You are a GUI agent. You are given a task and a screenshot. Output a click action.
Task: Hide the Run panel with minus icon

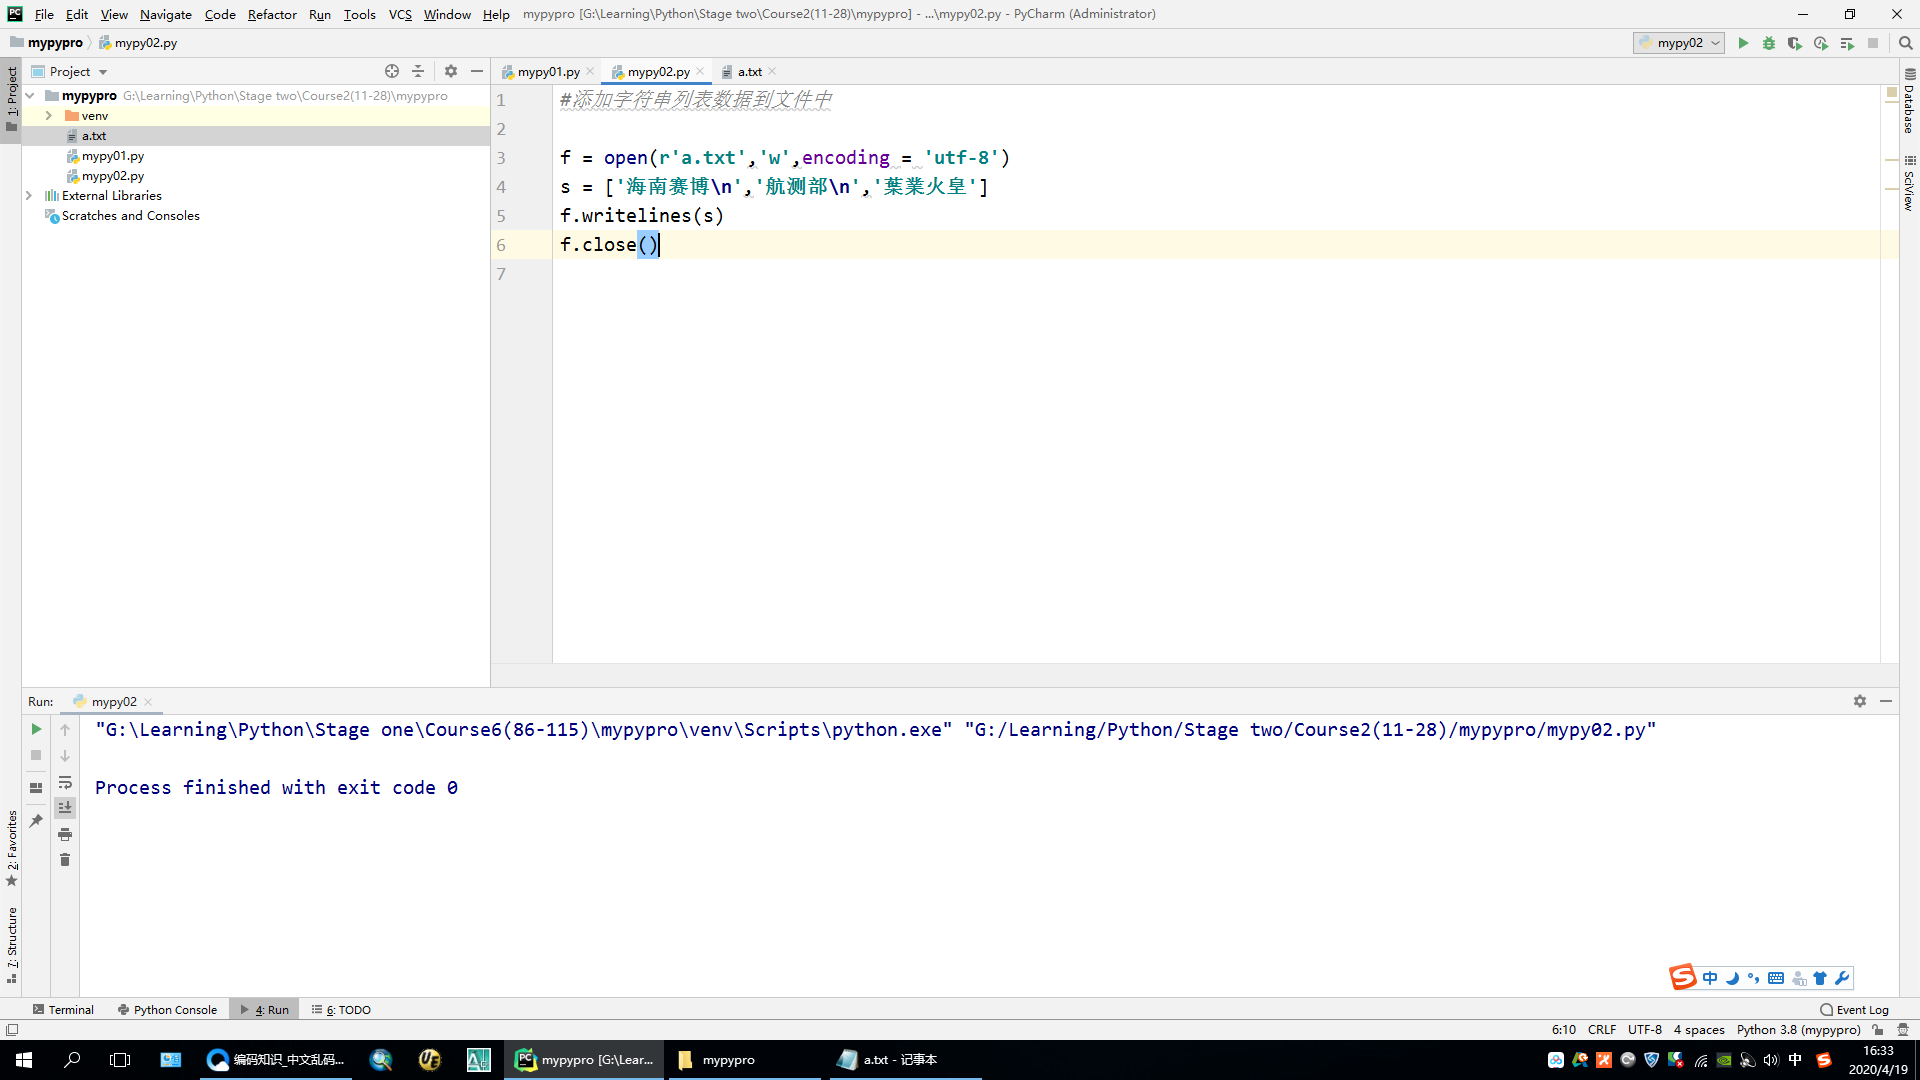(1886, 701)
